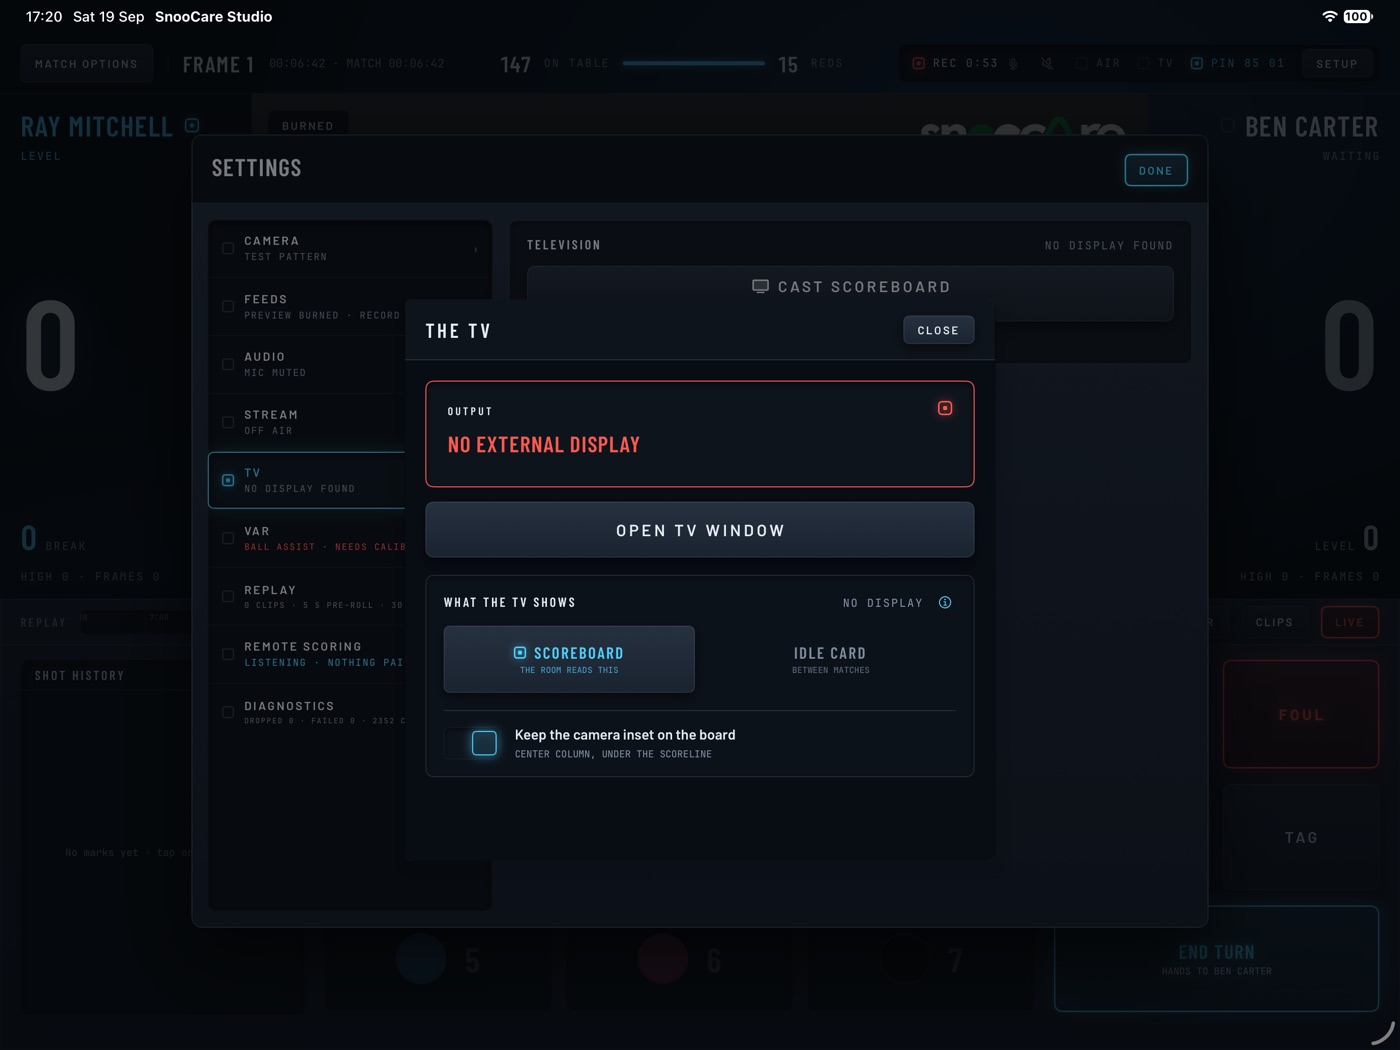
Task: Click the NO DISPLAY FOUND Television status text
Action: (1109, 245)
